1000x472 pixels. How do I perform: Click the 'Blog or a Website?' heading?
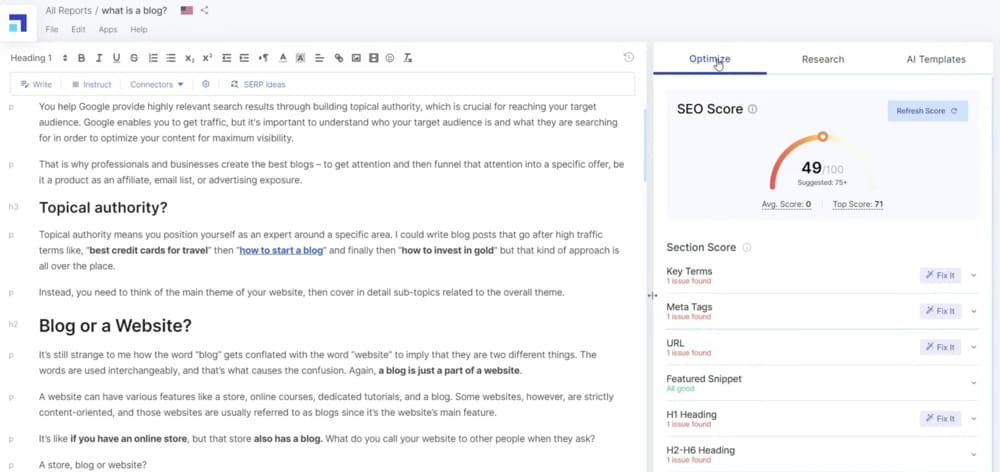tap(115, 326)
